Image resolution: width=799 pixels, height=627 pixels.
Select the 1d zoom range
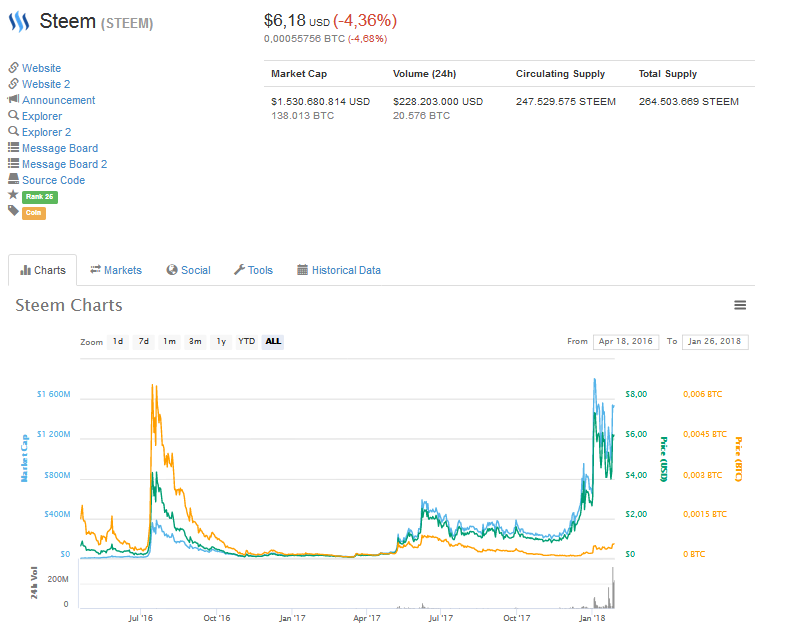(118, 342)
